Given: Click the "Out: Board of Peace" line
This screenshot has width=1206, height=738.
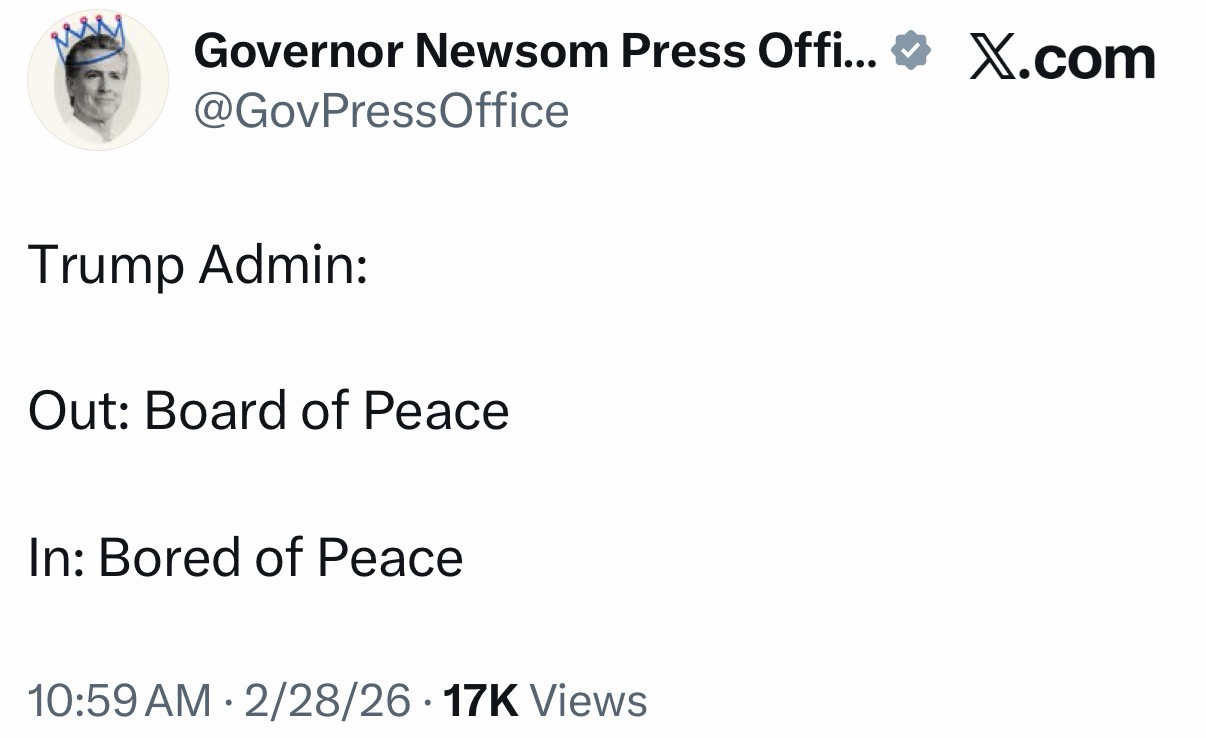Looking at the screenshot, I should [269, 411].
